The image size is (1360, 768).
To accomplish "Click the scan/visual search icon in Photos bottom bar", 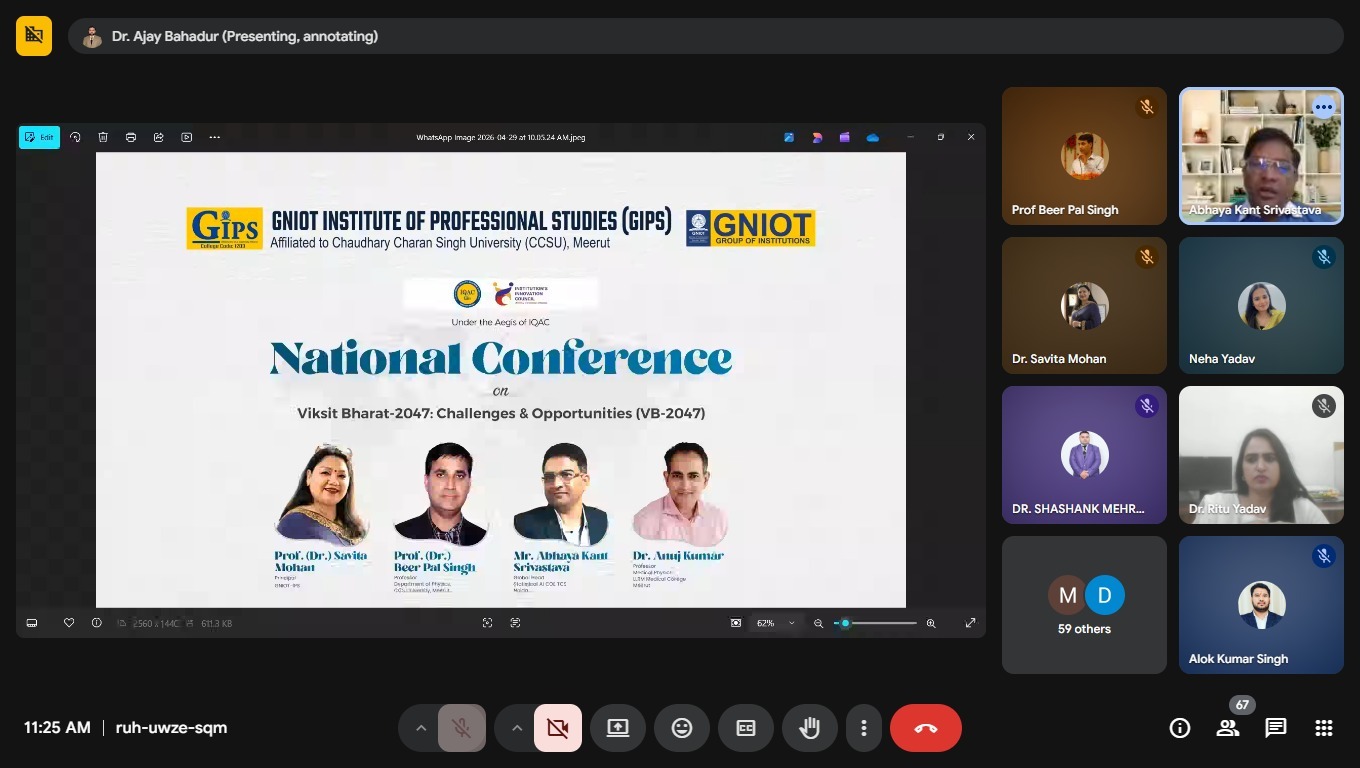I will 487,623.
